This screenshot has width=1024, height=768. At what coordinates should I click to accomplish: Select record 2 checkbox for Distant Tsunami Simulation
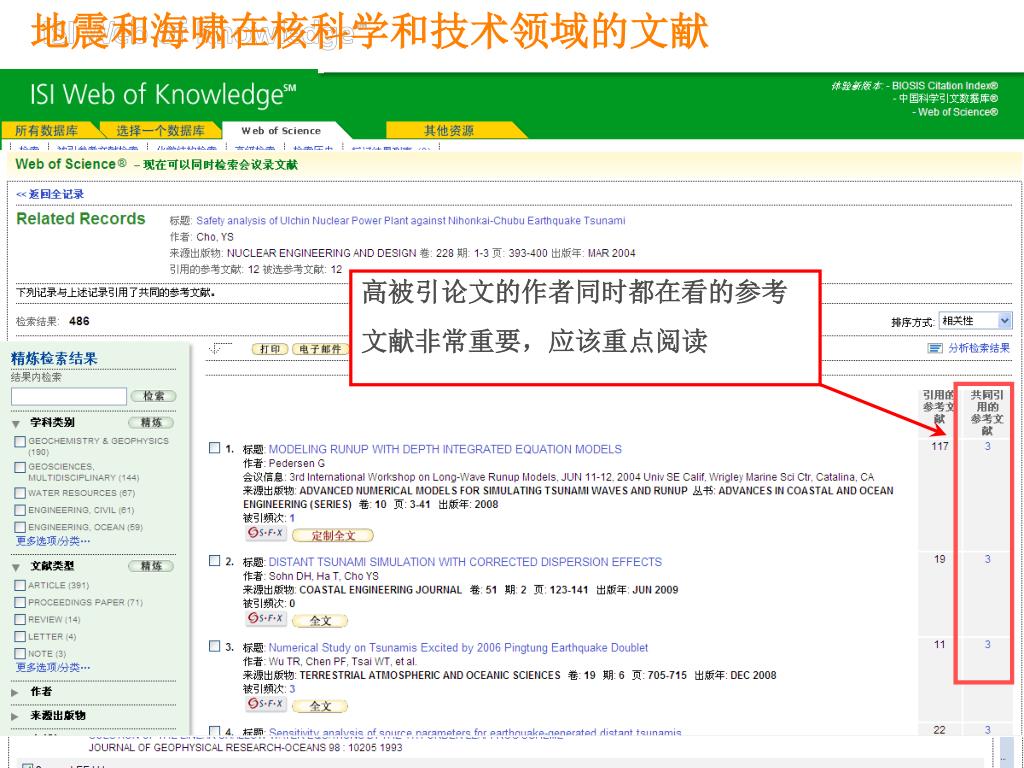coord(214,560)
